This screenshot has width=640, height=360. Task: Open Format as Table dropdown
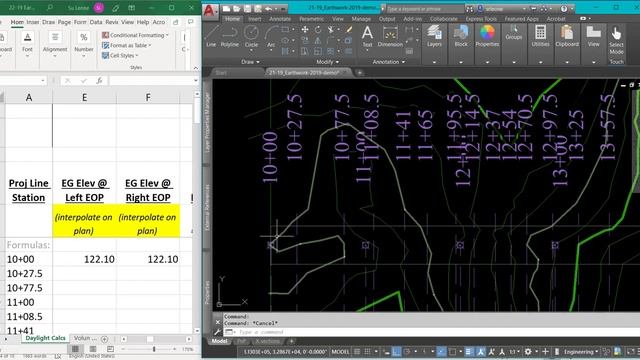click(x=127, y=45)
